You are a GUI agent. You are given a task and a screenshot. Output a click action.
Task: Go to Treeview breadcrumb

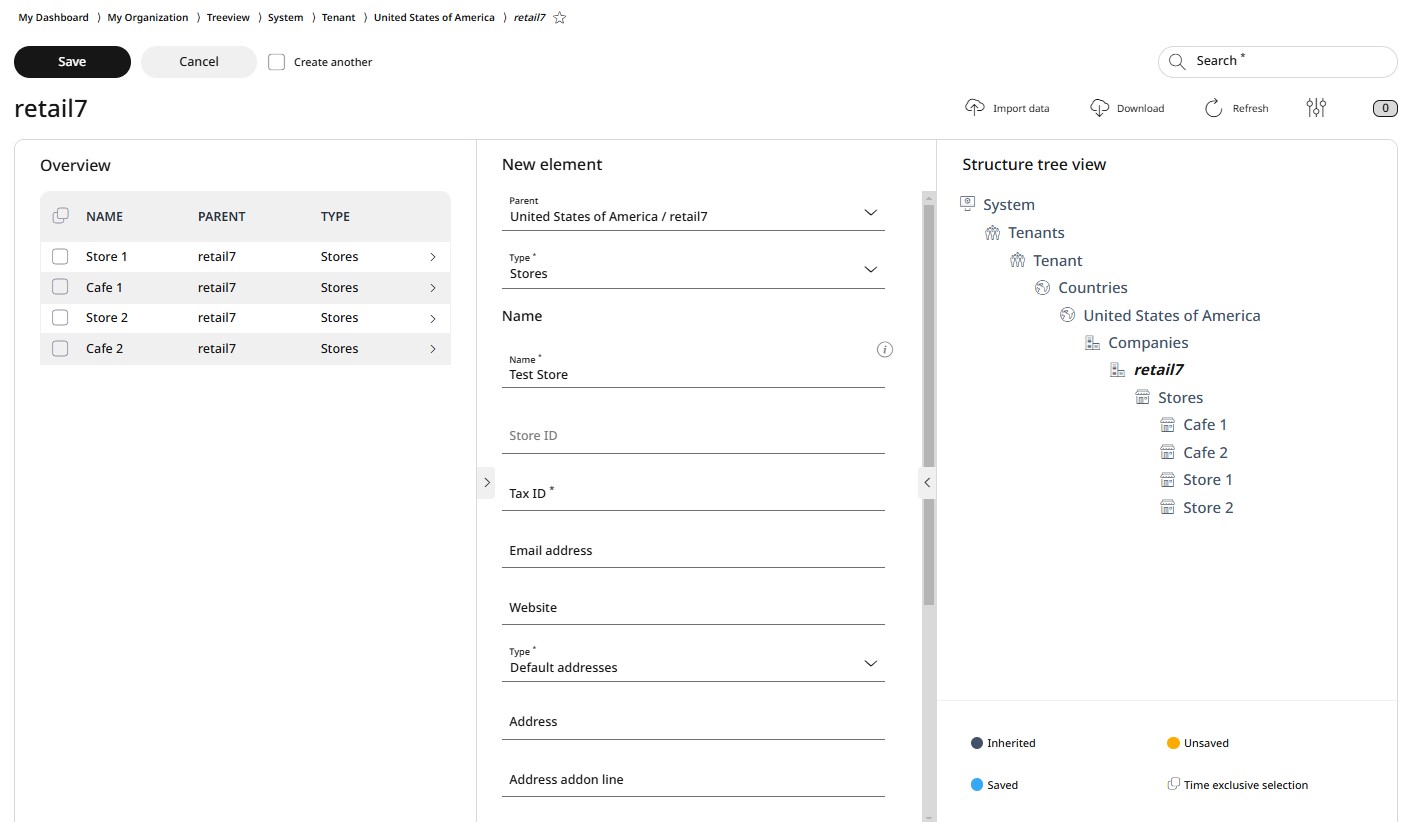pyautogui.click(x=228, y=18)
